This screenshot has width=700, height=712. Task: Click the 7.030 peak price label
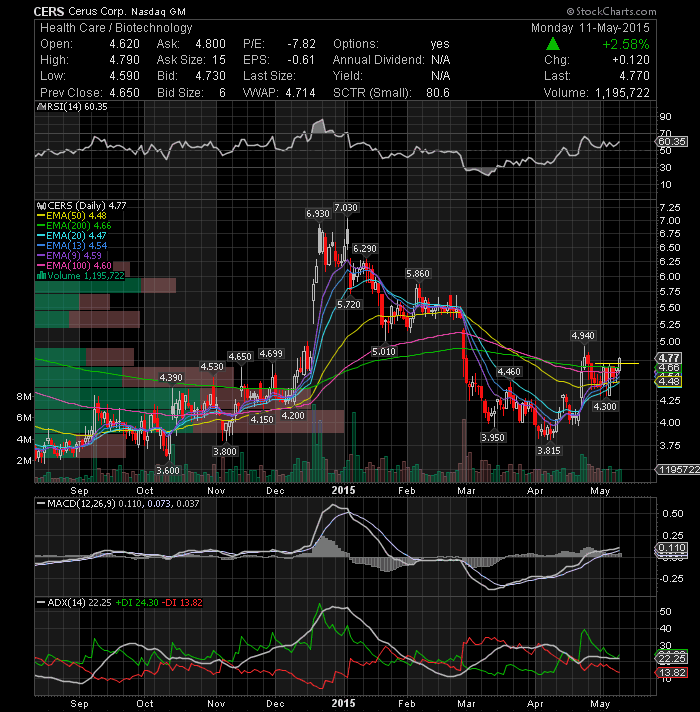(346, 208)
